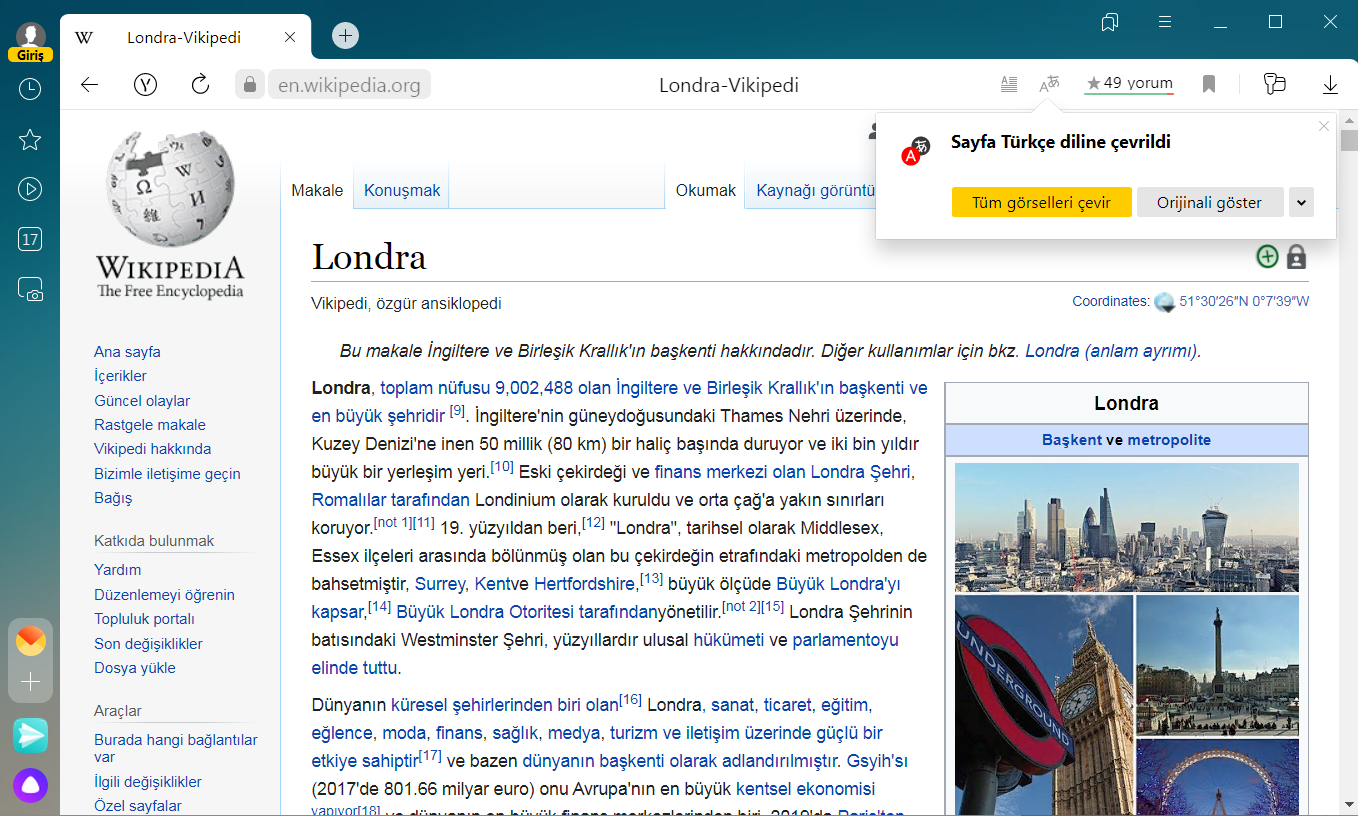Click the Bağış link
The height and width of the screenshot is (816, 1358).
click(113, 498)
